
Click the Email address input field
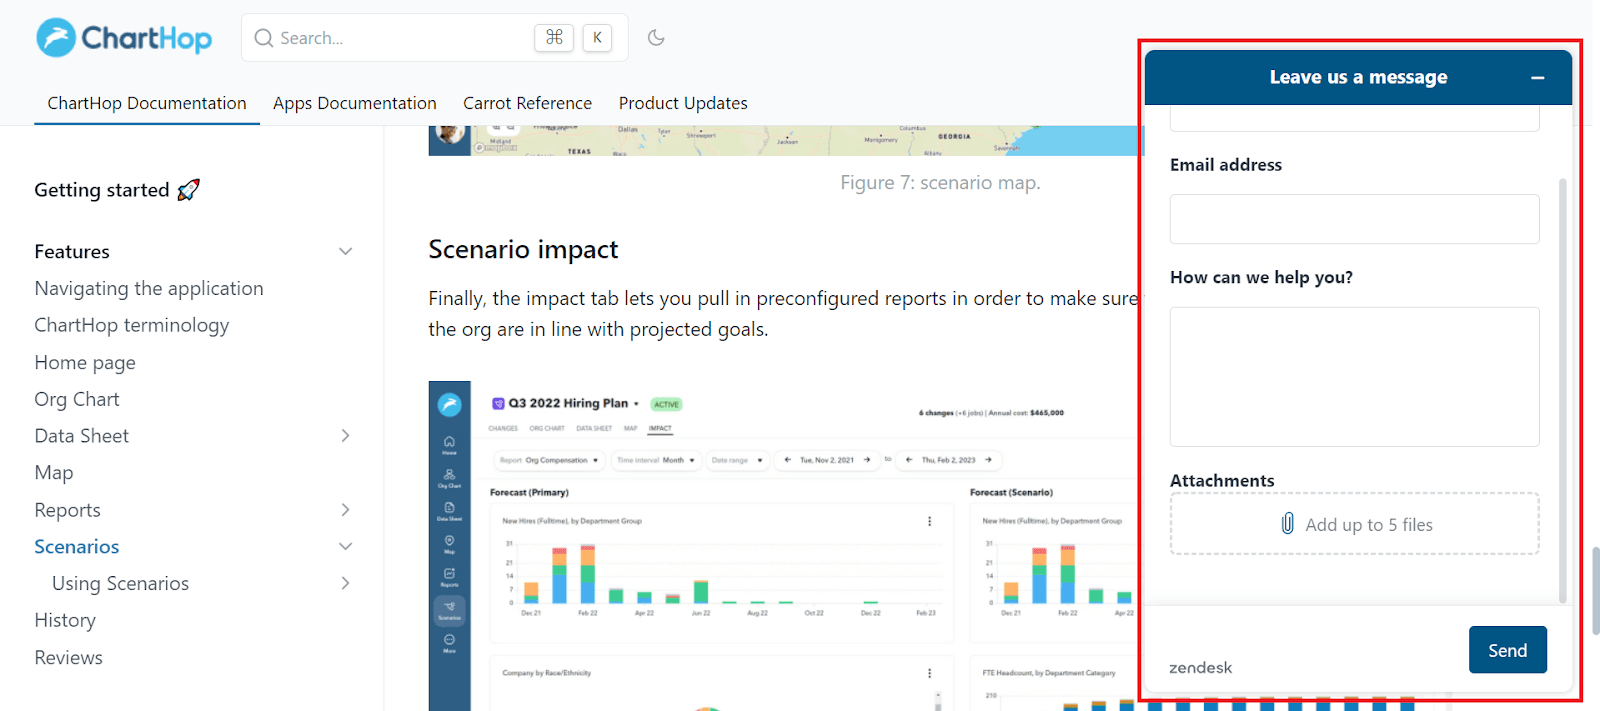click(x=1354, y=219)
